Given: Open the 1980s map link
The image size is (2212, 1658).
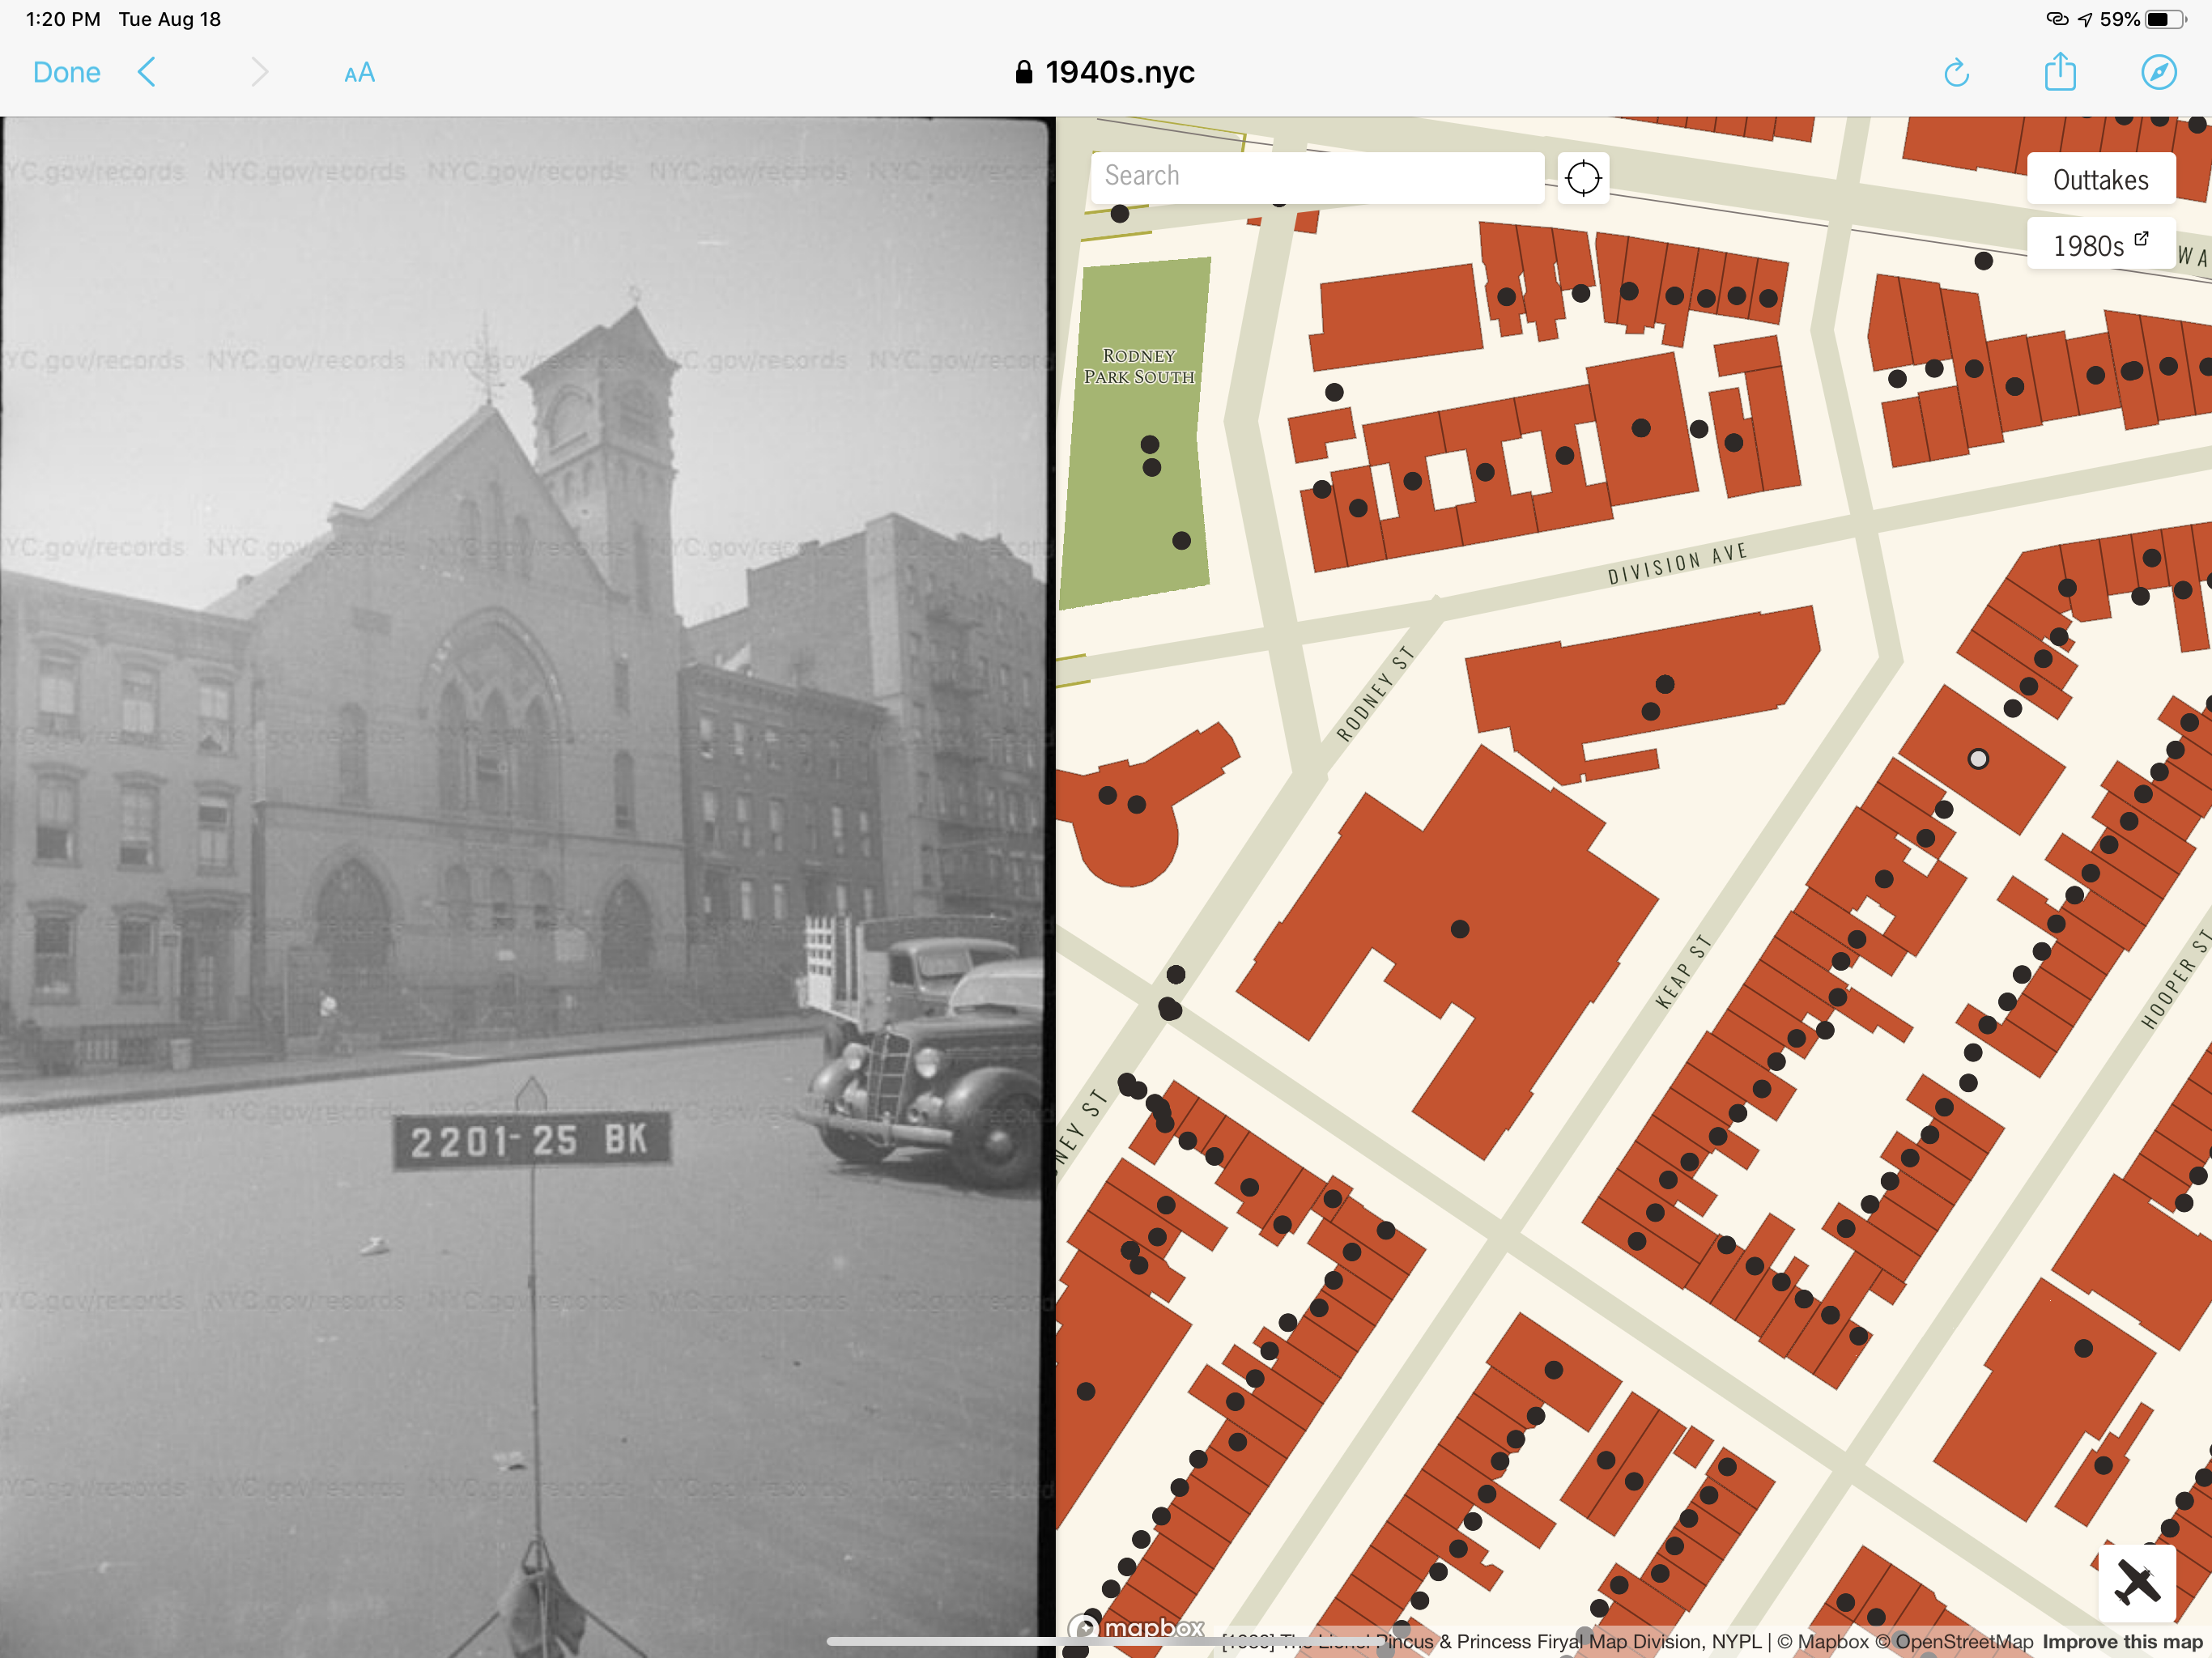Looking at the screenshot, I should tap(2100, 245).
